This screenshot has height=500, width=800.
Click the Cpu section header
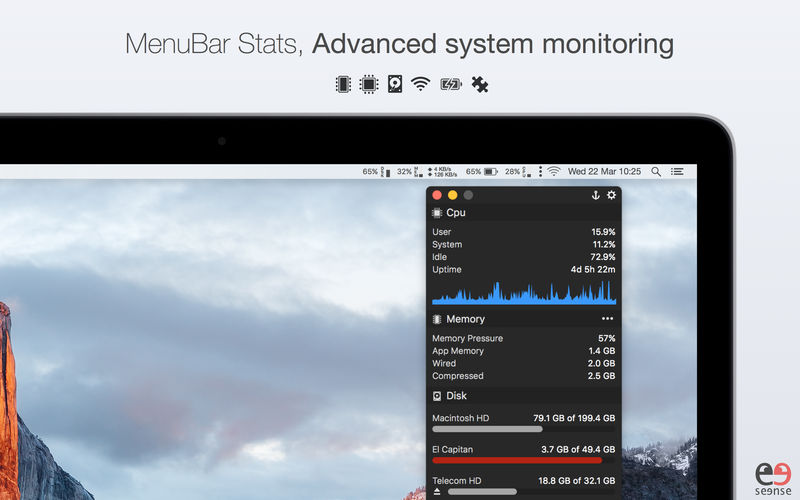[x=523, y=213]
